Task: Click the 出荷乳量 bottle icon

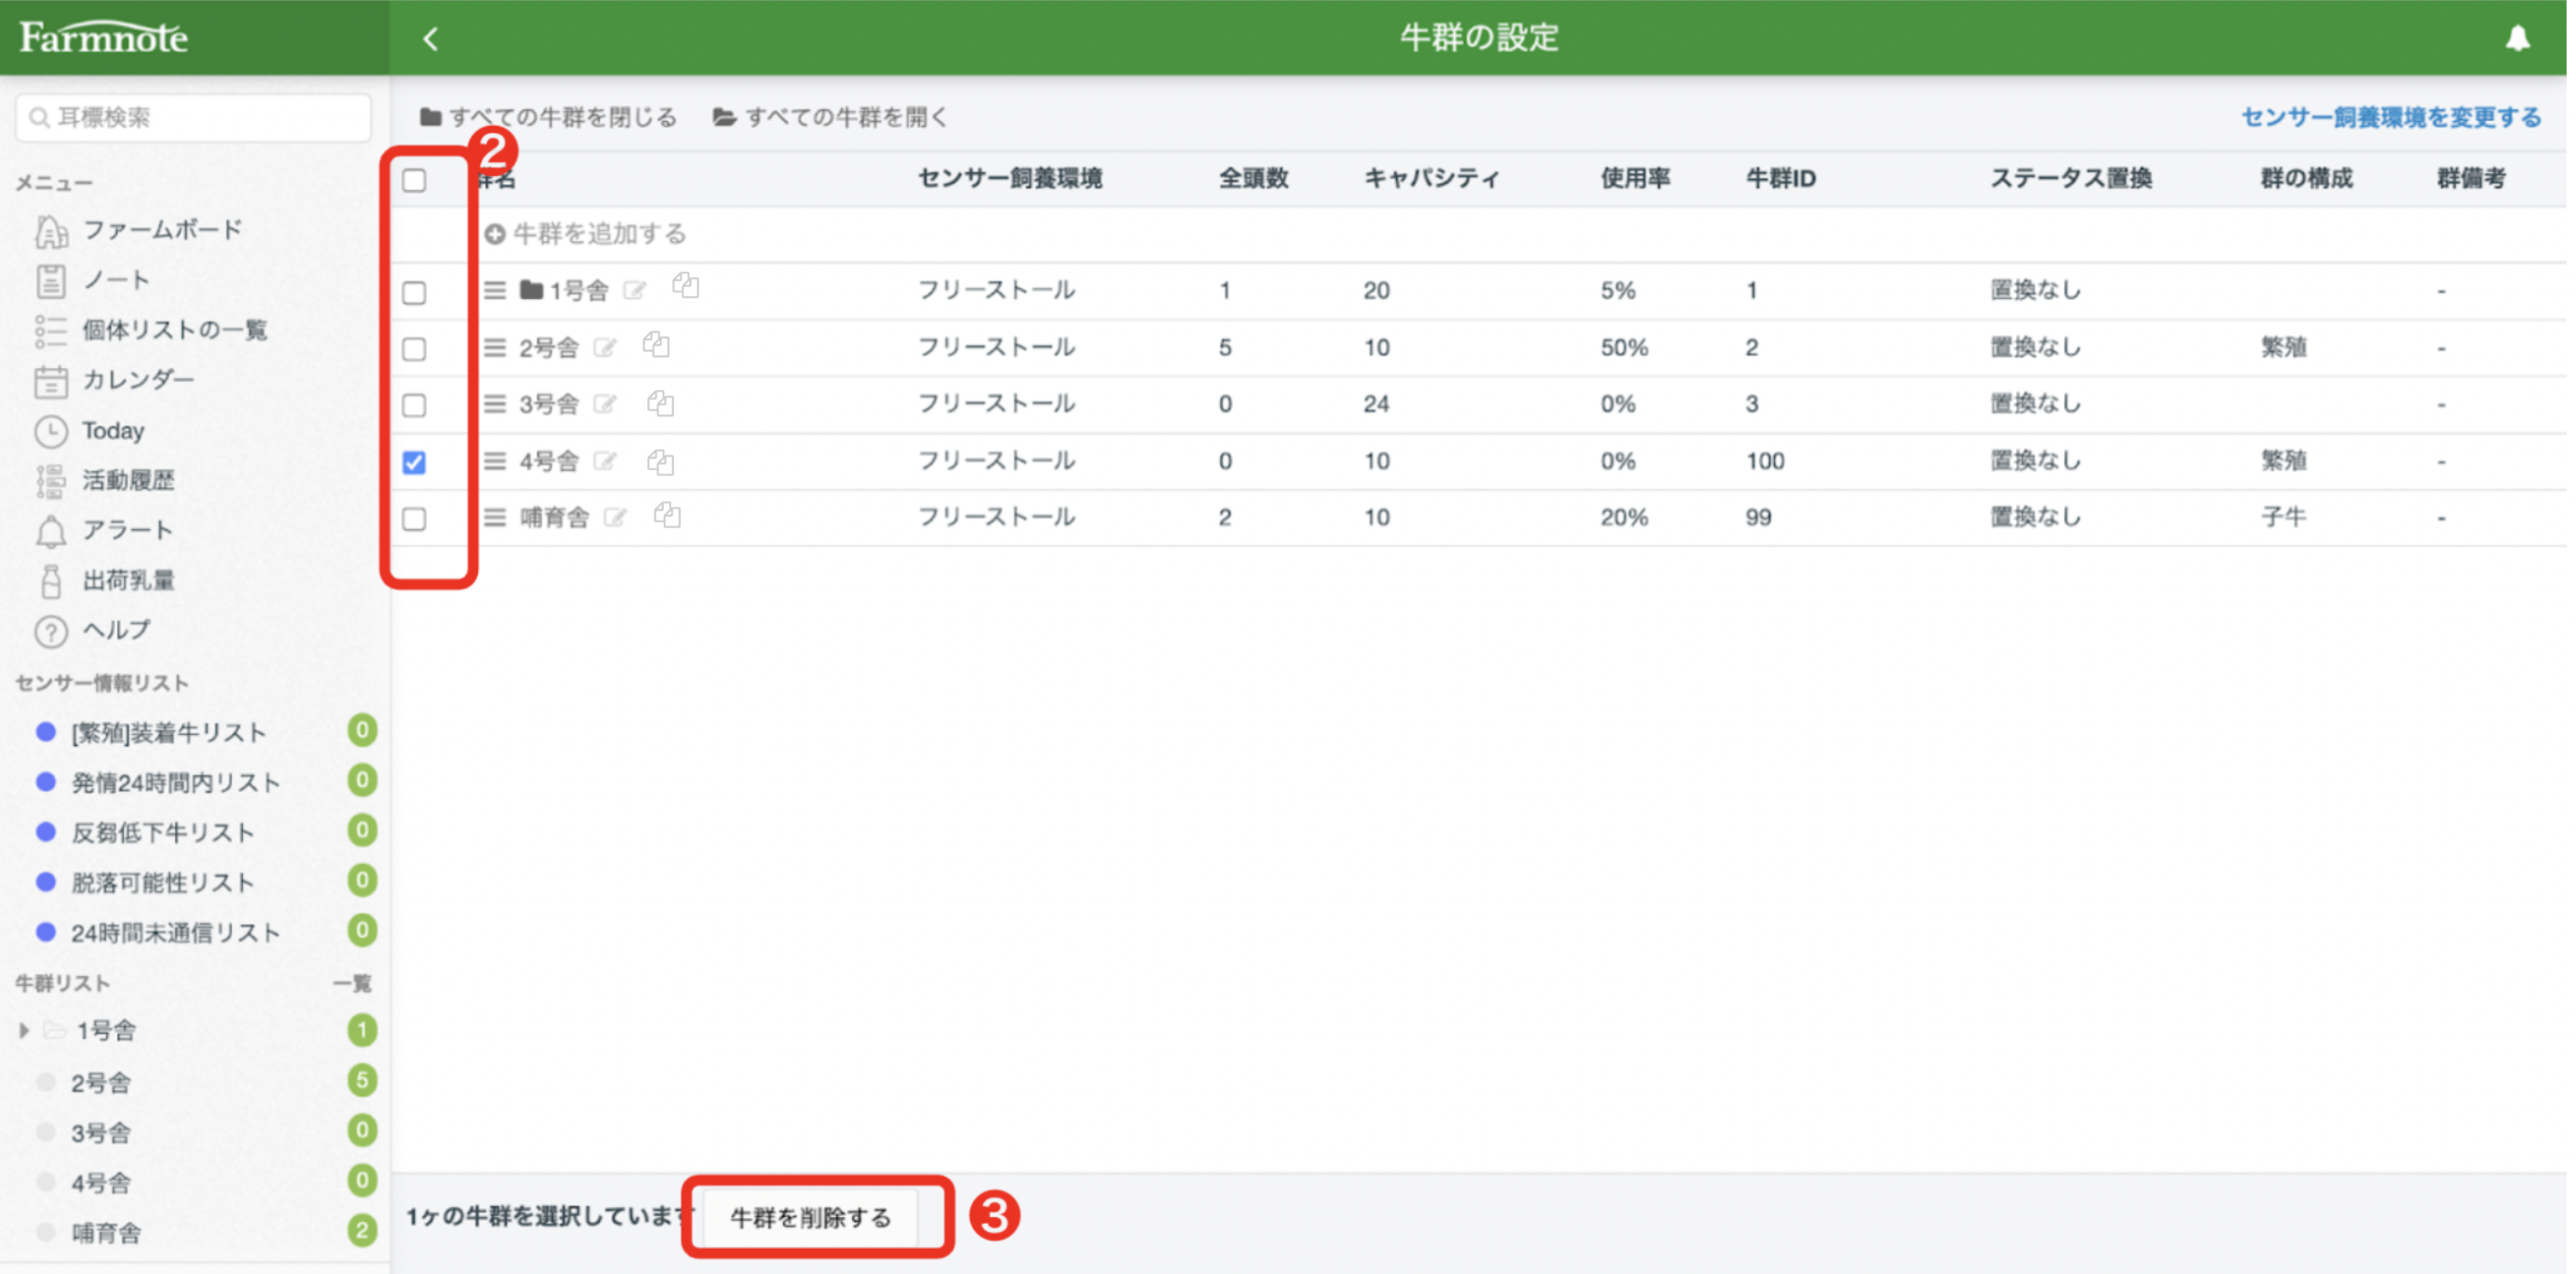Action: [x=51, y=581]
